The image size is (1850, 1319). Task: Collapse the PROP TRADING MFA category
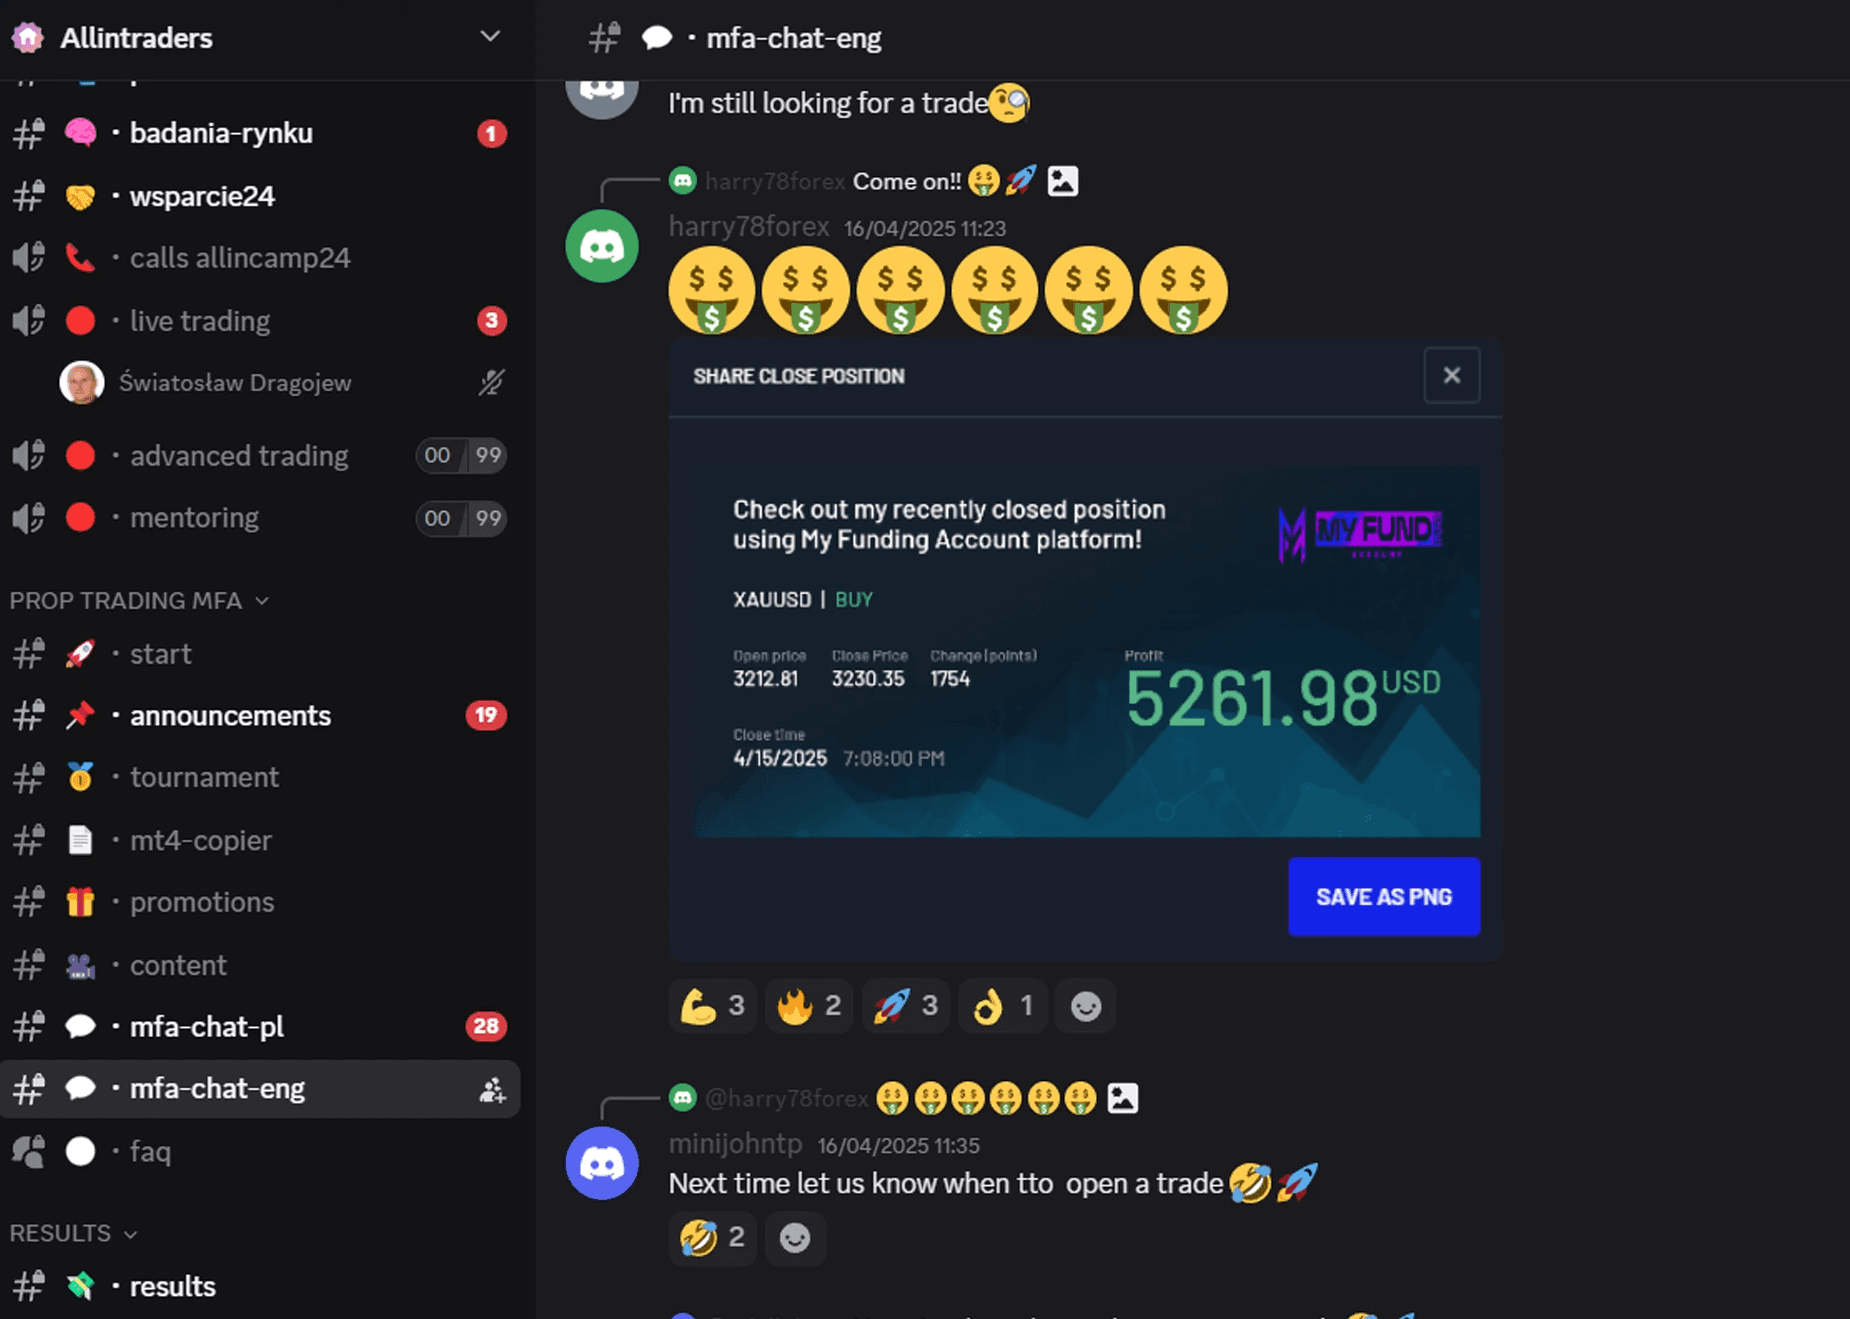tap(139, 600)
